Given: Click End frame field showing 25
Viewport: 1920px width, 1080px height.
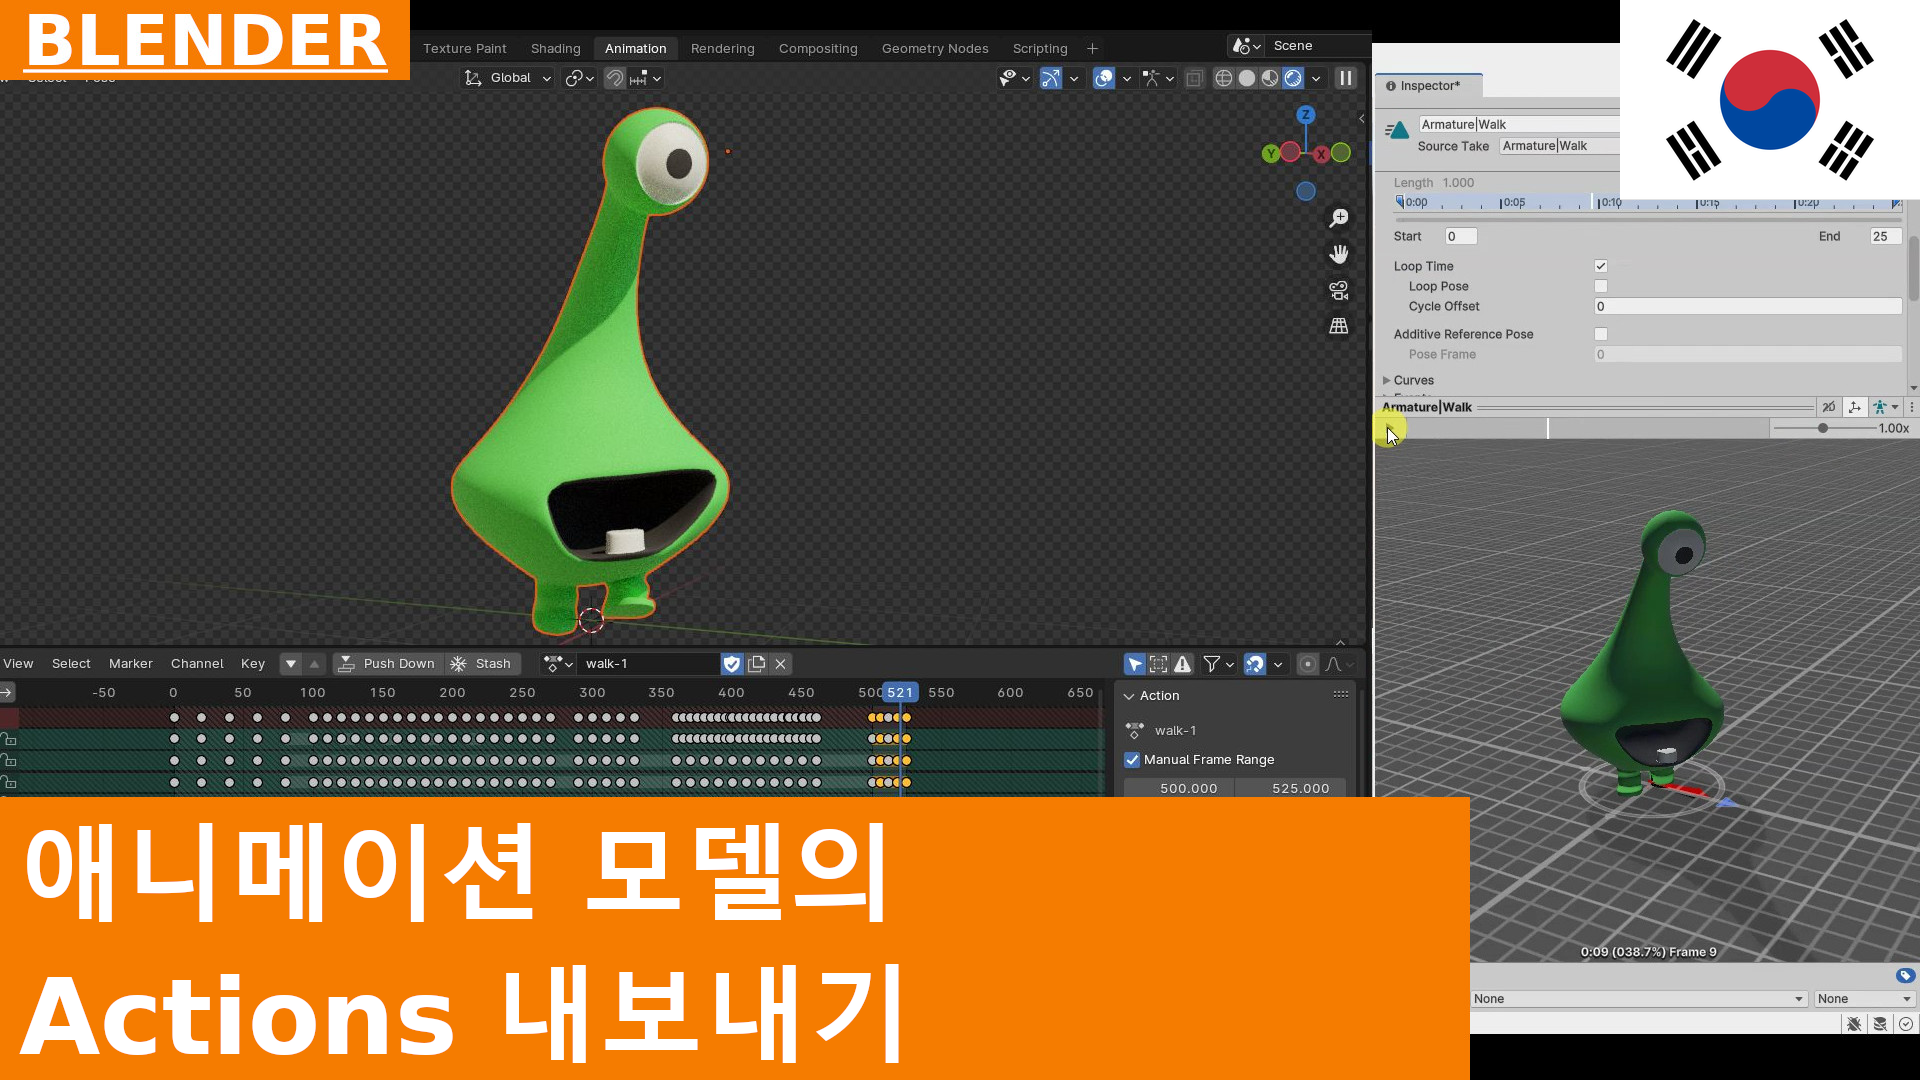Looking at the screenshot, I should coord(1886,237).
